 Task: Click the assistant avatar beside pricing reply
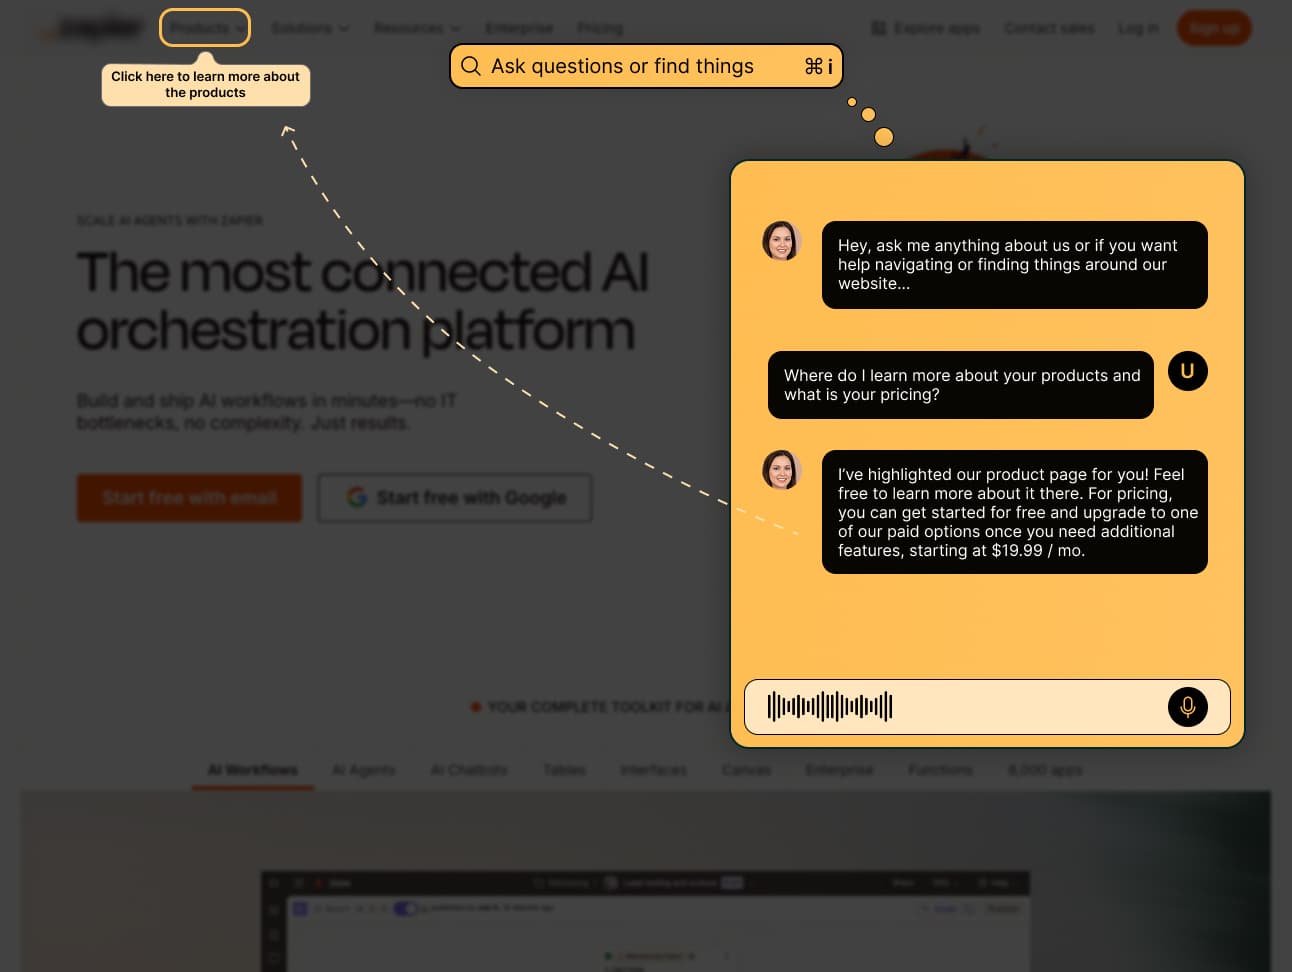point(781,470)
